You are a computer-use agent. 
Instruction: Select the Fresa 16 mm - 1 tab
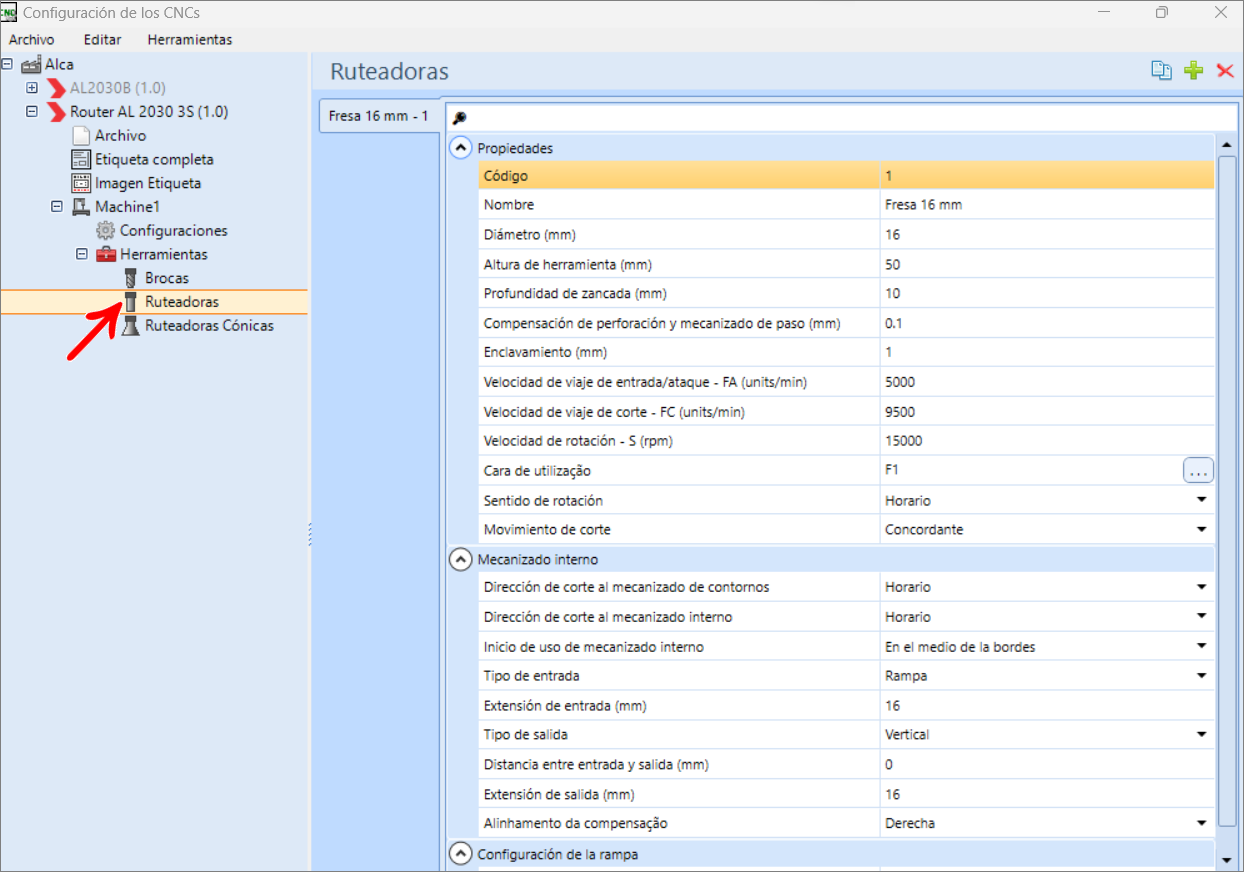tap(378, 116)
